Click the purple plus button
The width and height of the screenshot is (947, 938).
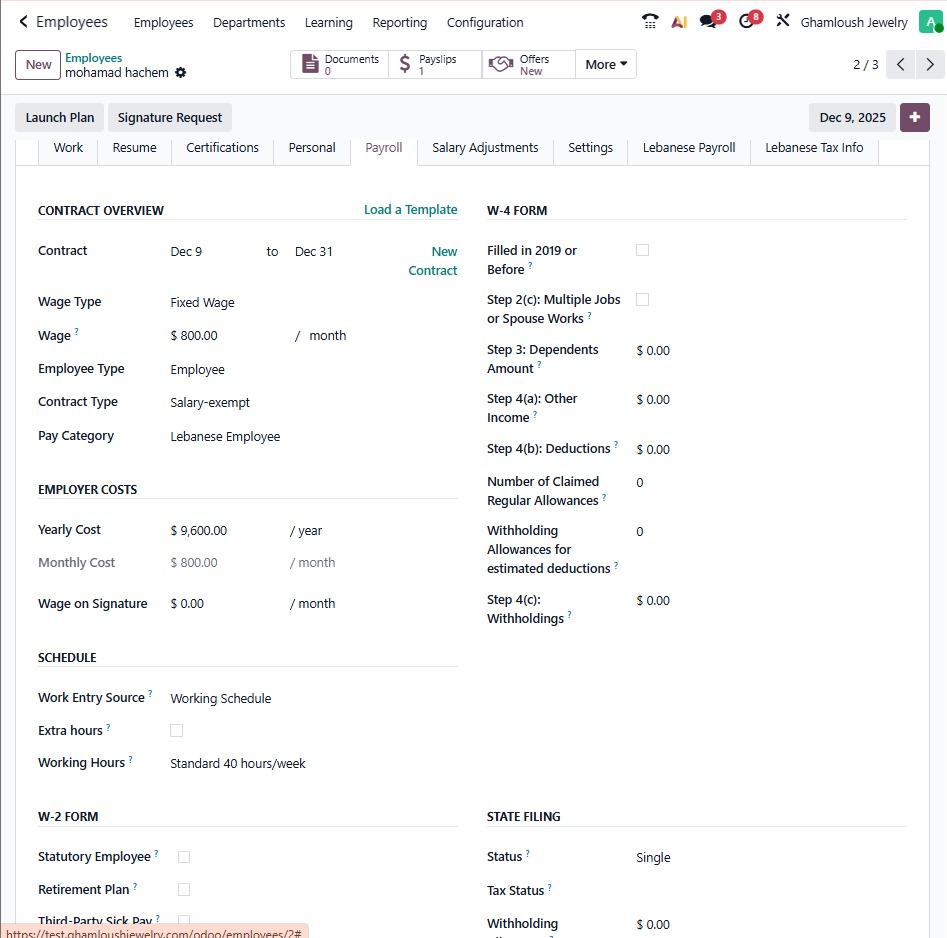[x=914, y=117]
